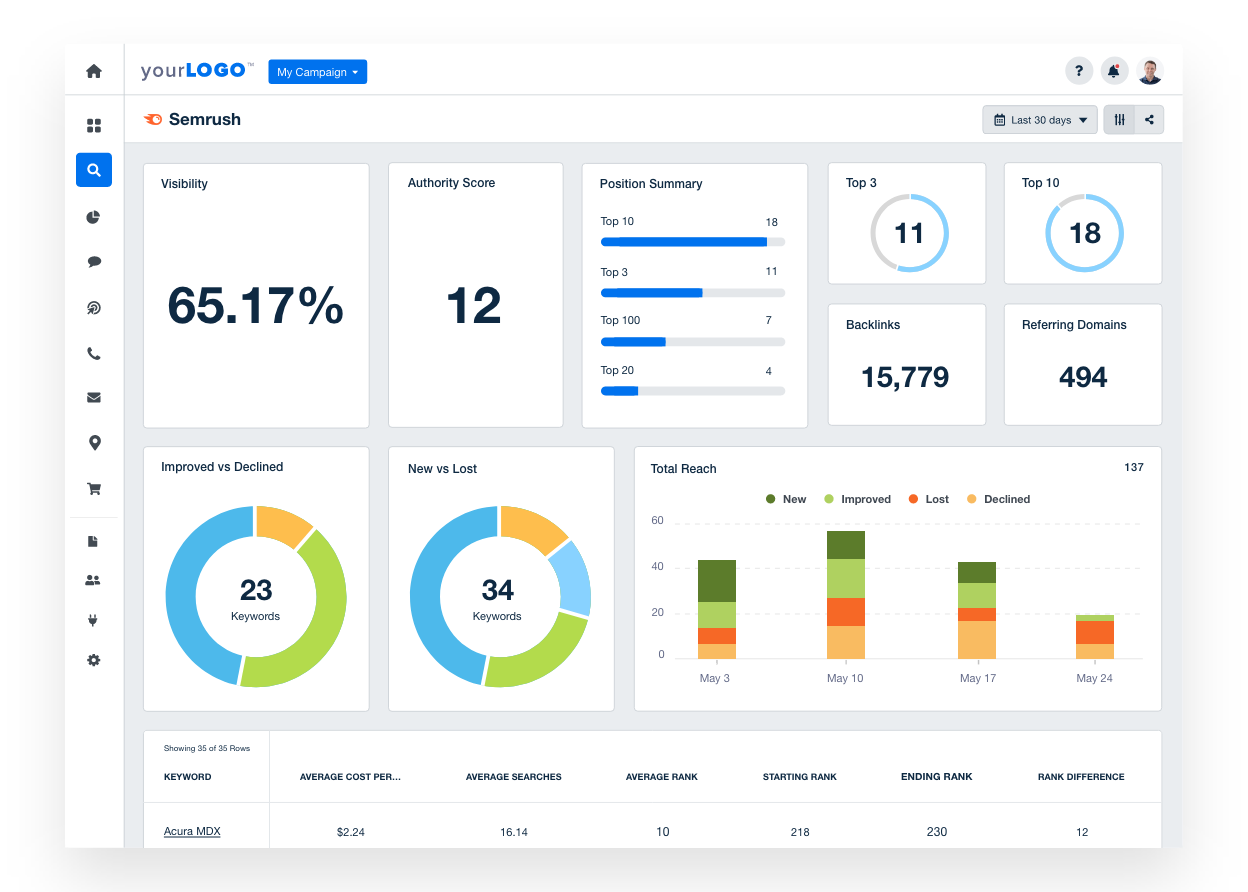Select the magnifier SEO tab in sidebar
Image resolution: width=1248 pixels, height=892 pixels.
[94, 170]
